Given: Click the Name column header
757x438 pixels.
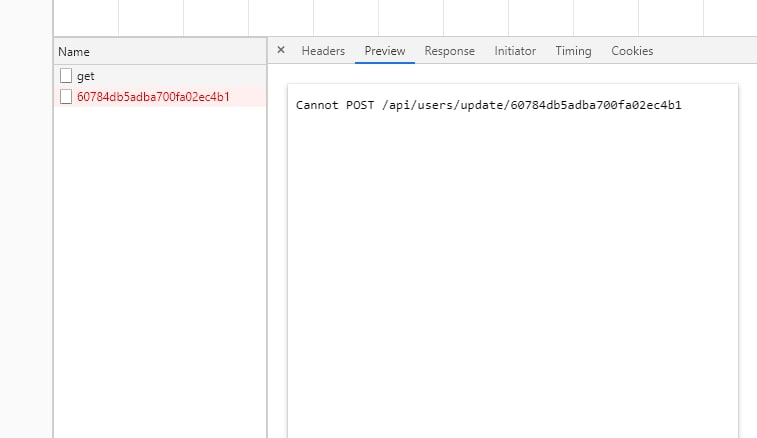Looking at the screenshot, I should tap(160, 52).
